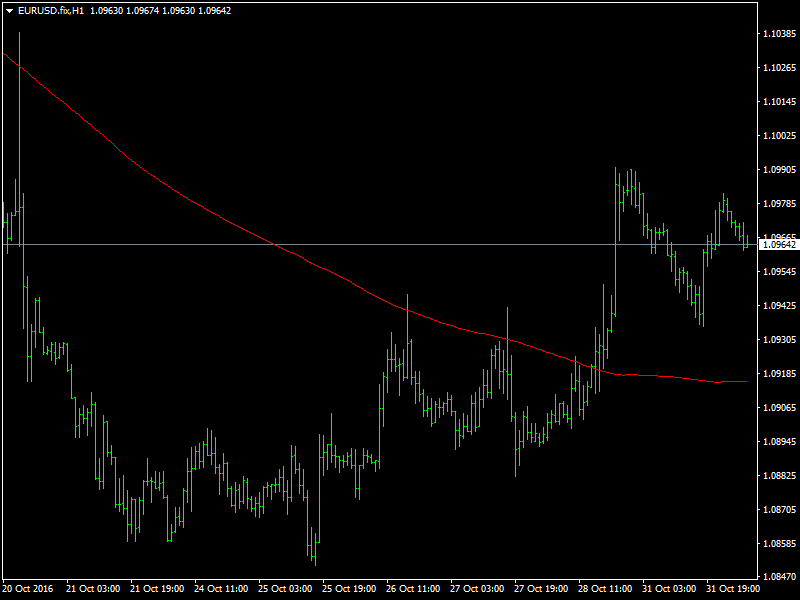Click the 1.09425 price scale label
Screen dimensions: 800x600
[x=779, y=306]
